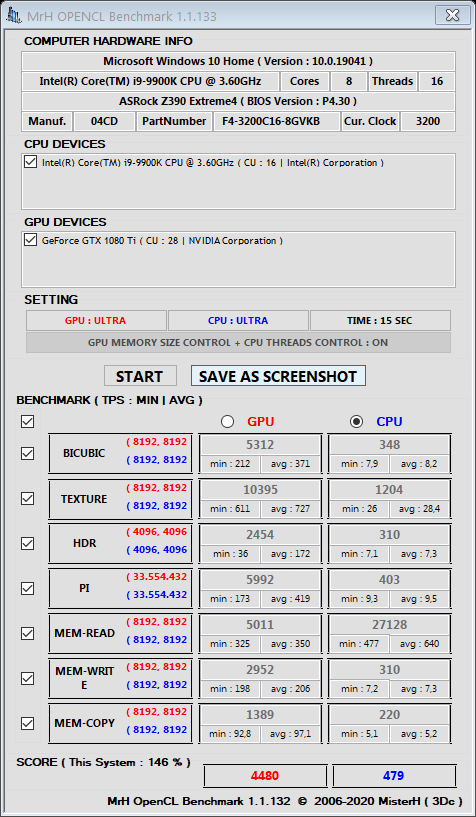Uncheck the Intel Core i9-9900K CPU device
This screenshot has height=817, width=476.
click(30, 162)
